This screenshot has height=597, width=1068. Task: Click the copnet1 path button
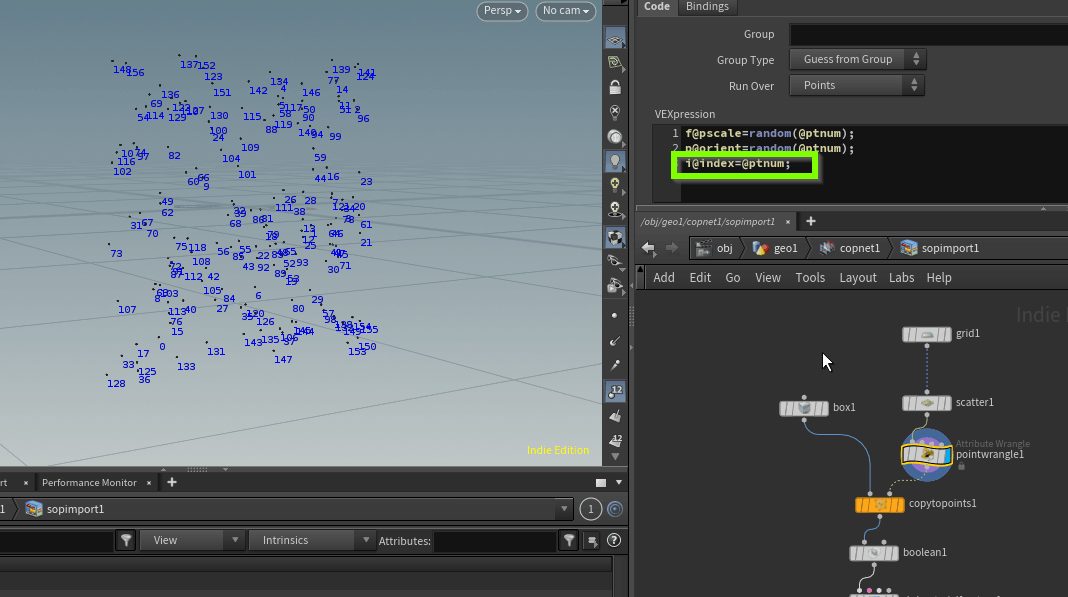click(x=850, y=248)
